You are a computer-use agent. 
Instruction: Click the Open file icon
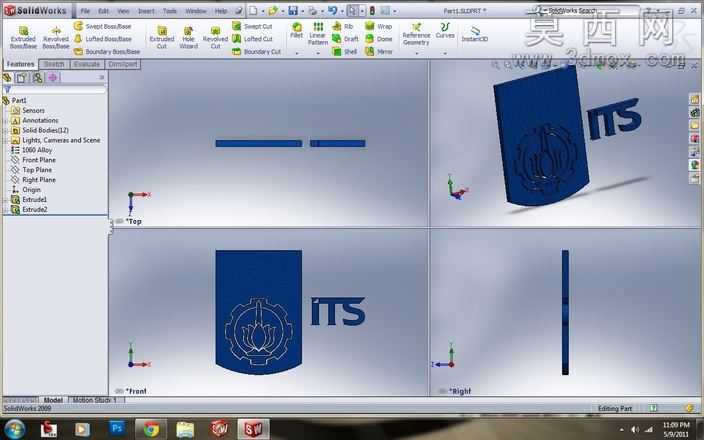point(273,10)
